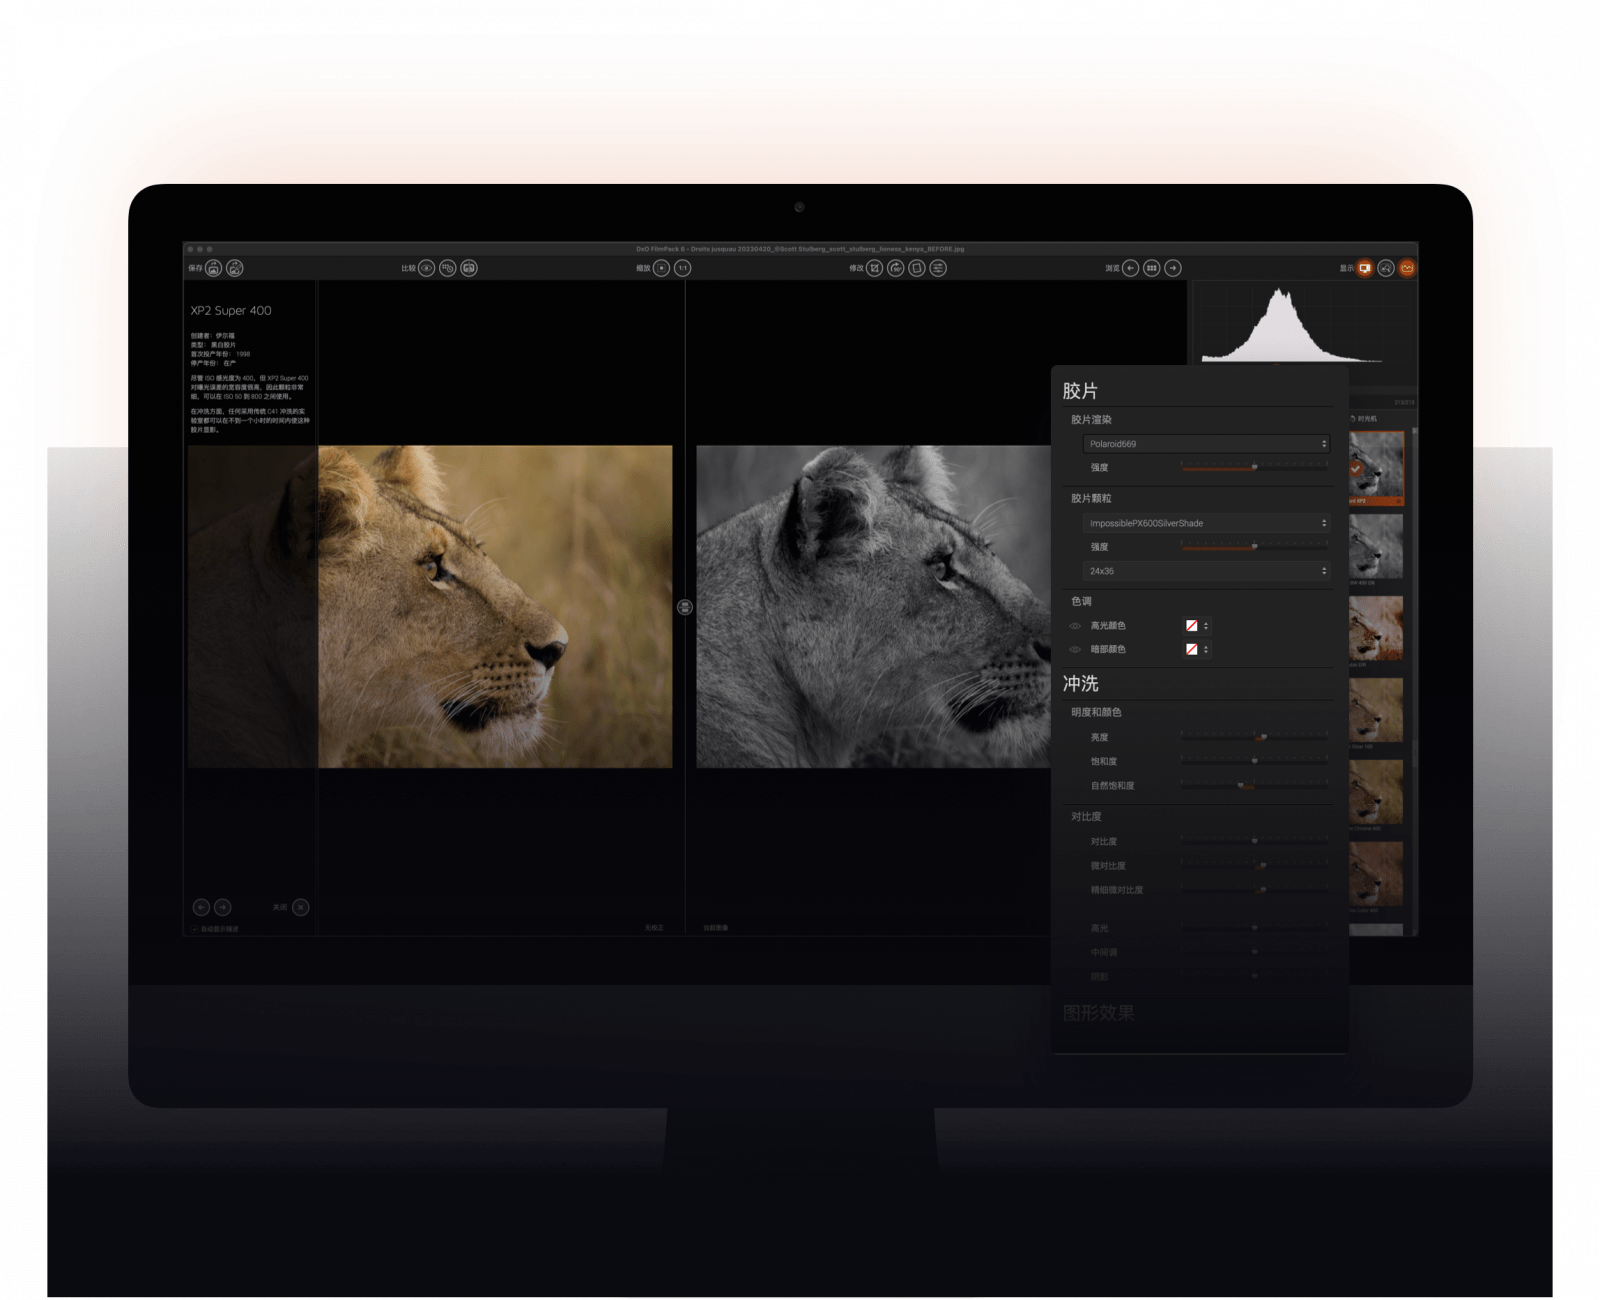Click the 1:1 zoom icon
This screenshot has height=1300, width=1600.
pyautogui.click(x=682, y=268)
